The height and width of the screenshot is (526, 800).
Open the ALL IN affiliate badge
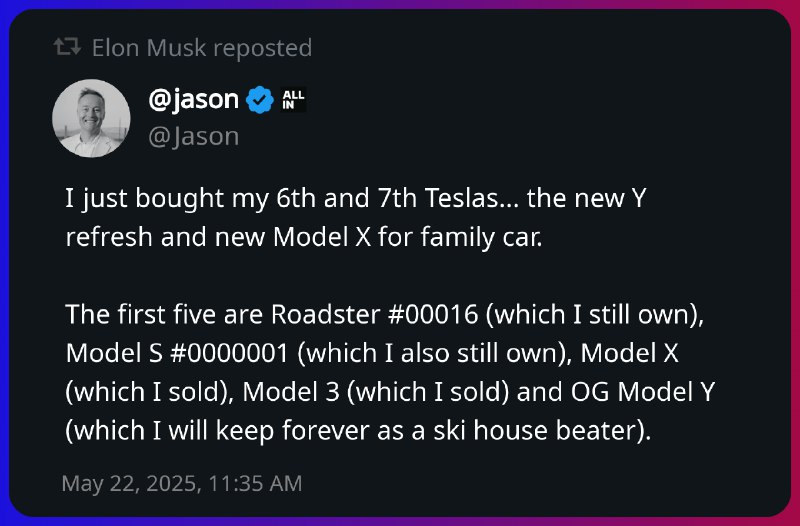click(x=293, y=100)
